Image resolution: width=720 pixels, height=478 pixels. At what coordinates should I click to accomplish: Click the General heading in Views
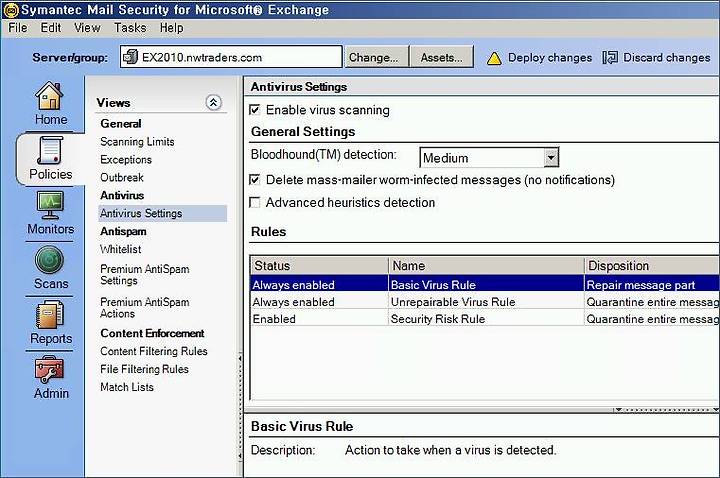point(121,124)
